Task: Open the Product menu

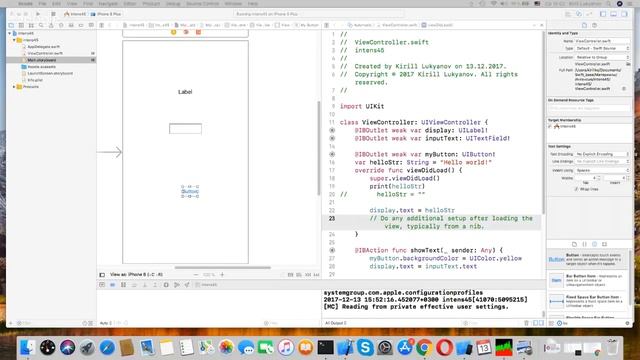Action: point(151,4)
